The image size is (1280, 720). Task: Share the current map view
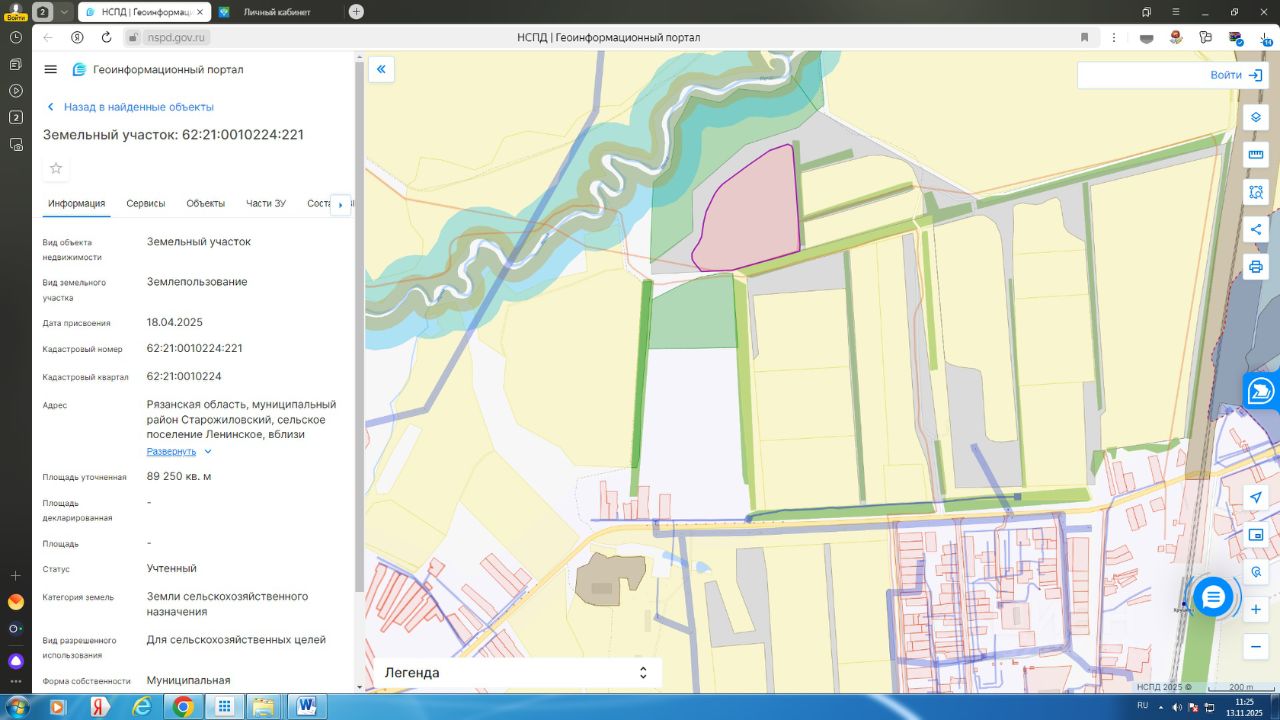click(1256, 229)
